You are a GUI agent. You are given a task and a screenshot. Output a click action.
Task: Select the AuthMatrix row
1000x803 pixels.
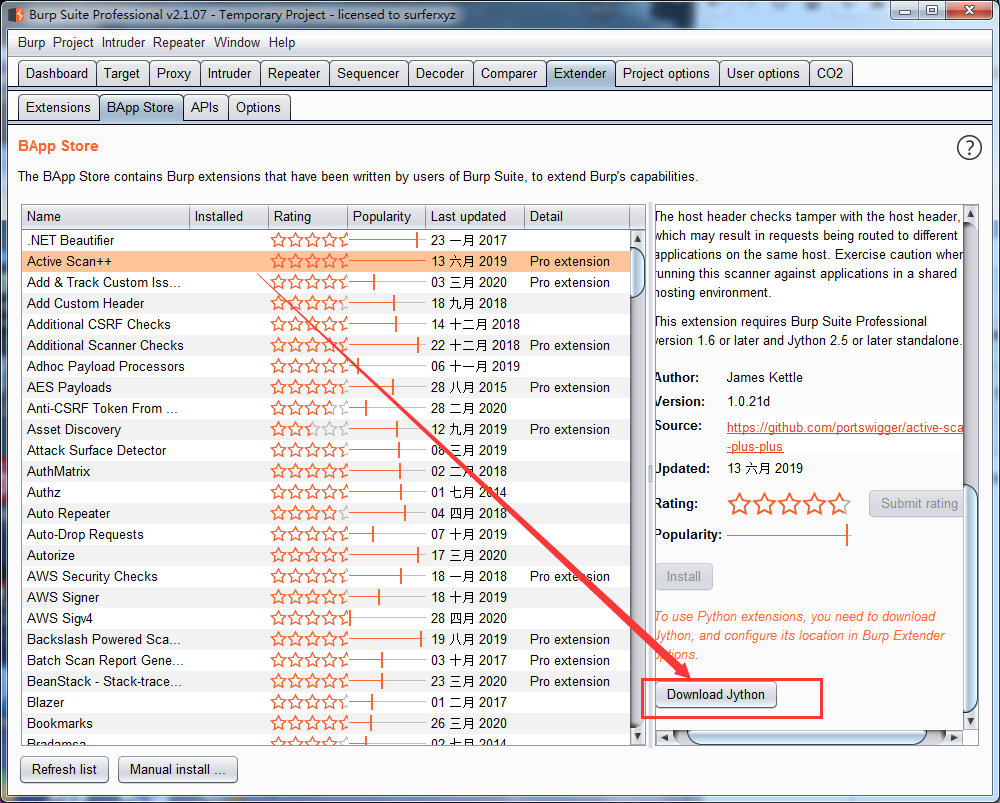326,472
